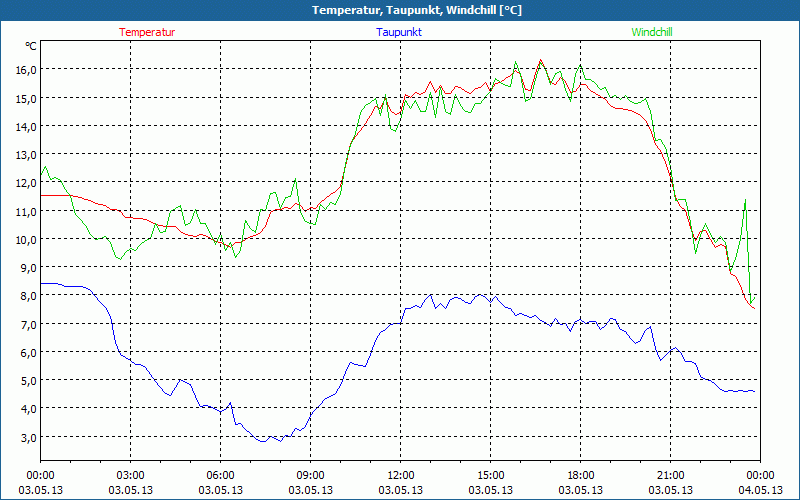Select the 11,0 y-axis value
The width and height of the screenshot is (800, 500).
point(26,211)
